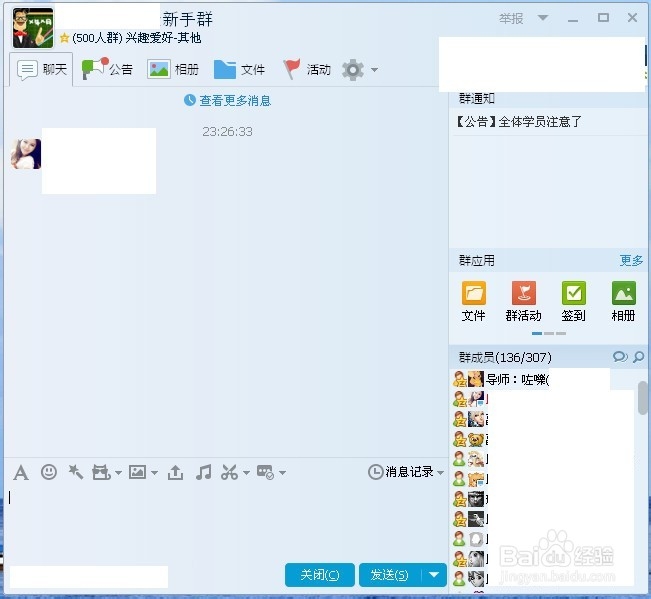This screenshot has height=599, width=651.
Task: Click the group settings gear icon
Action: tap(353, 69)
